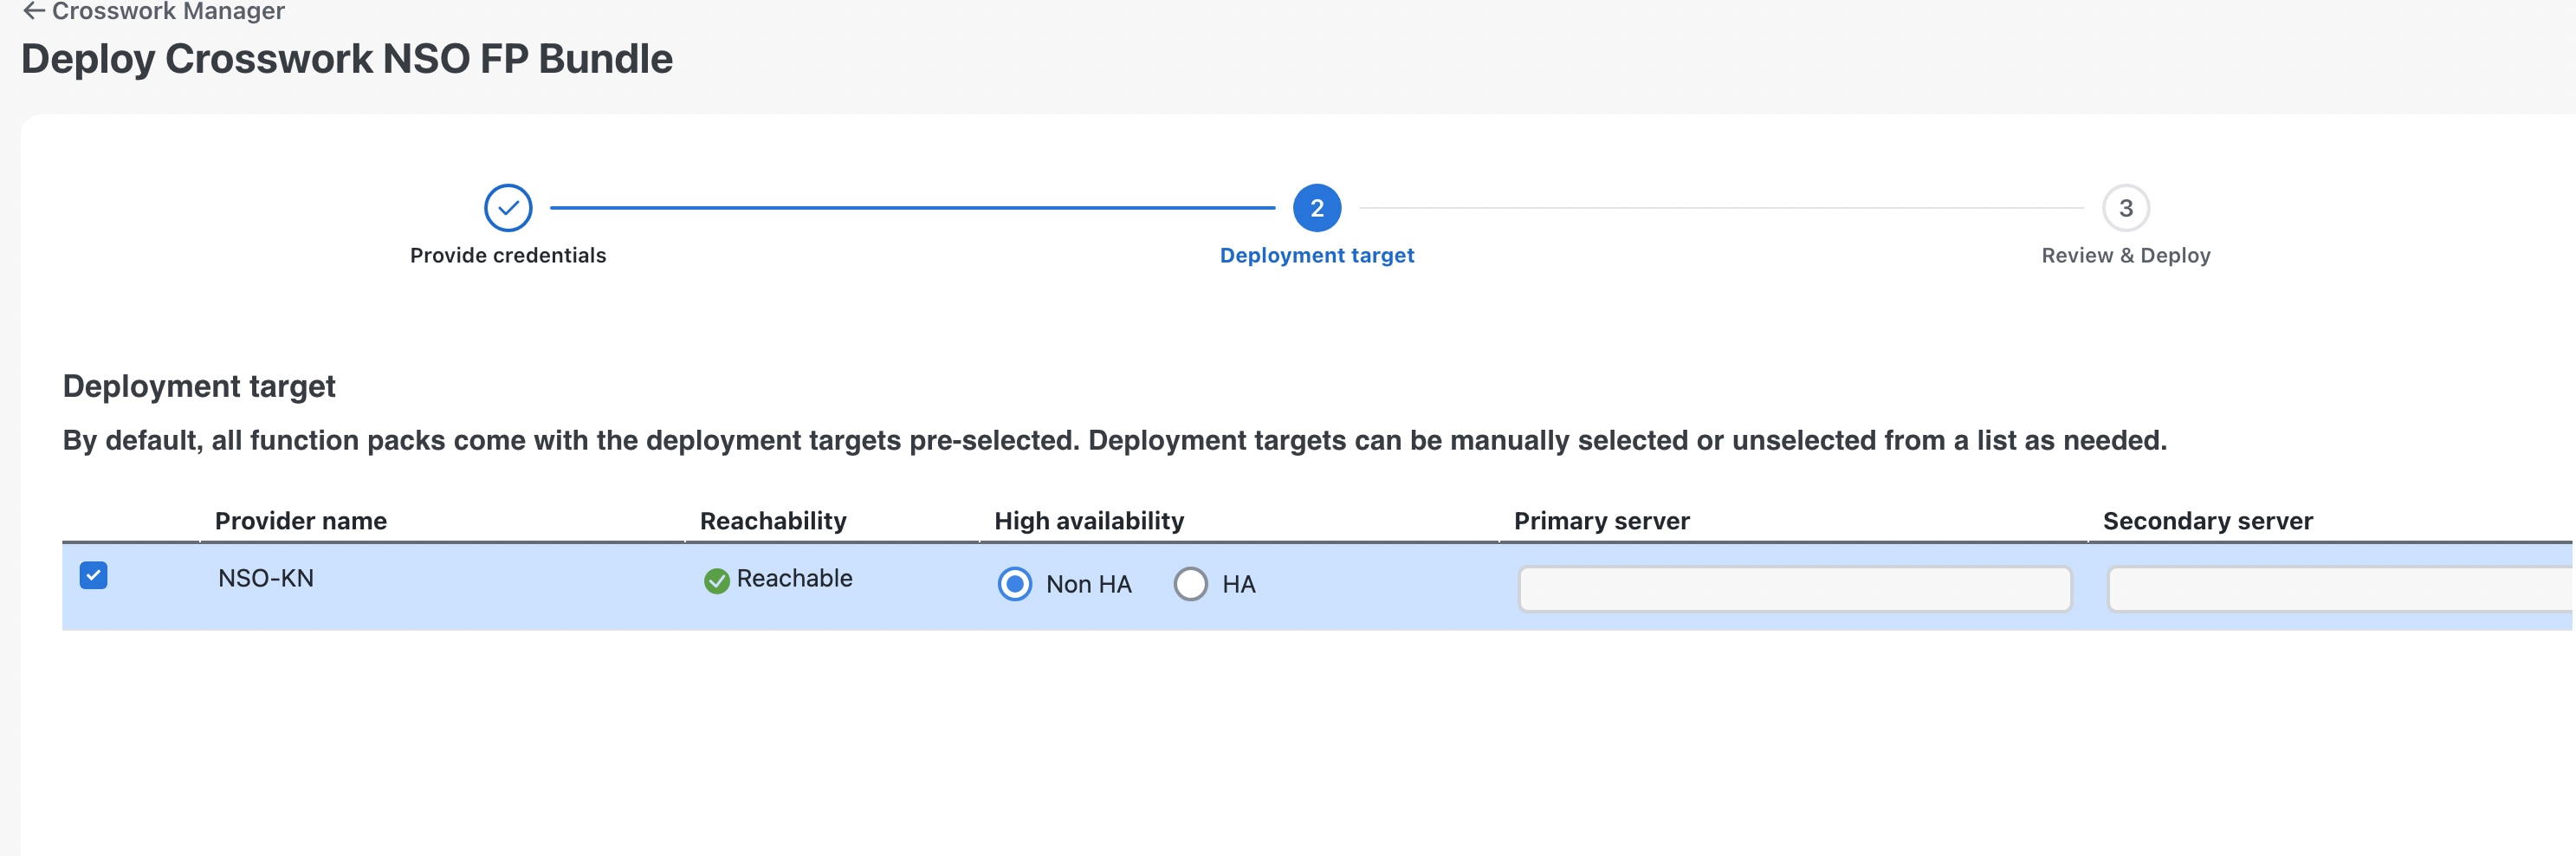This screenshot has height=856, width=2576.
Task: Click the Deployment target section heading
Action: click(x=199, y=387)
